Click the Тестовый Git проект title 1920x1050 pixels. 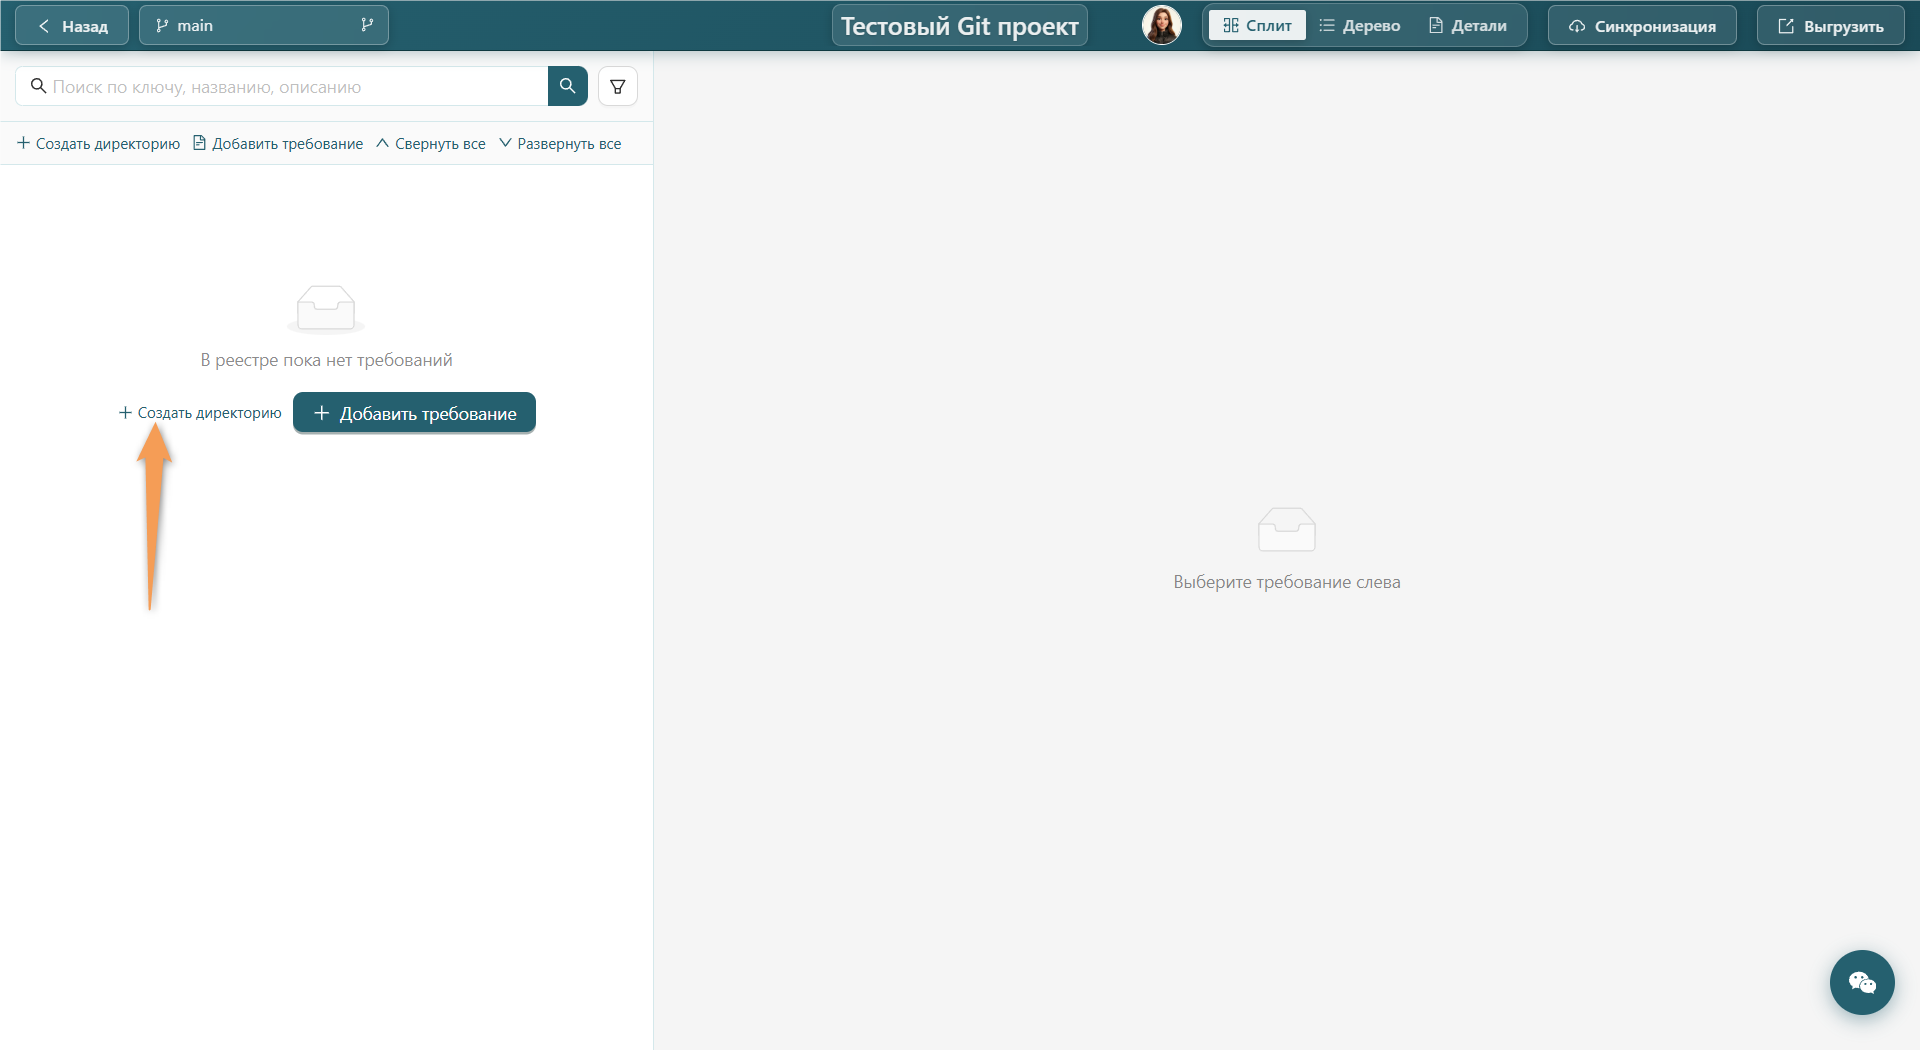960,25
